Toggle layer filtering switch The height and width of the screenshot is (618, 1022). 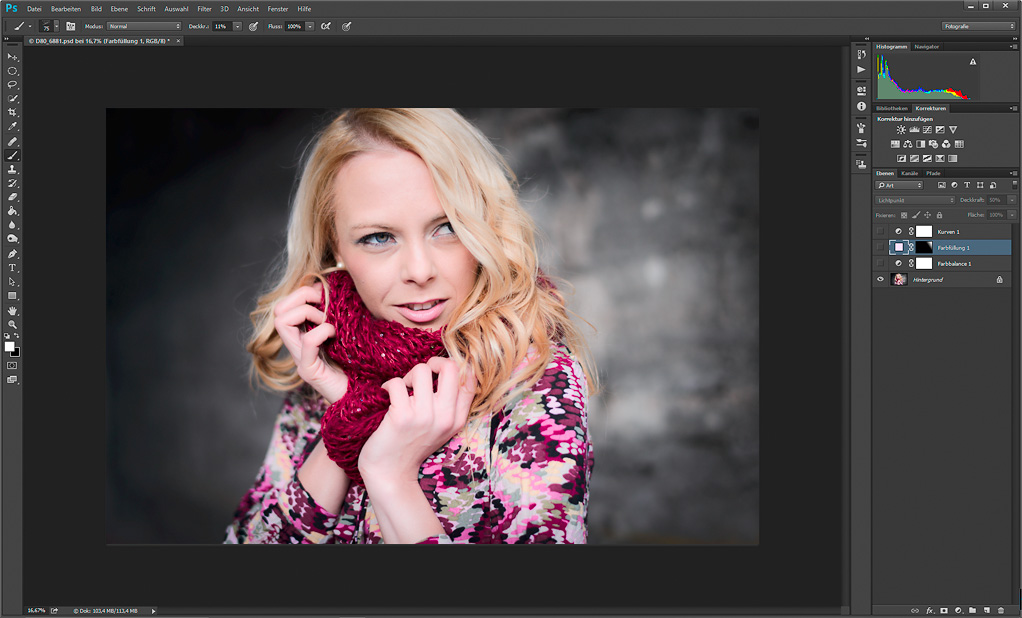(x=1014, y=185)
